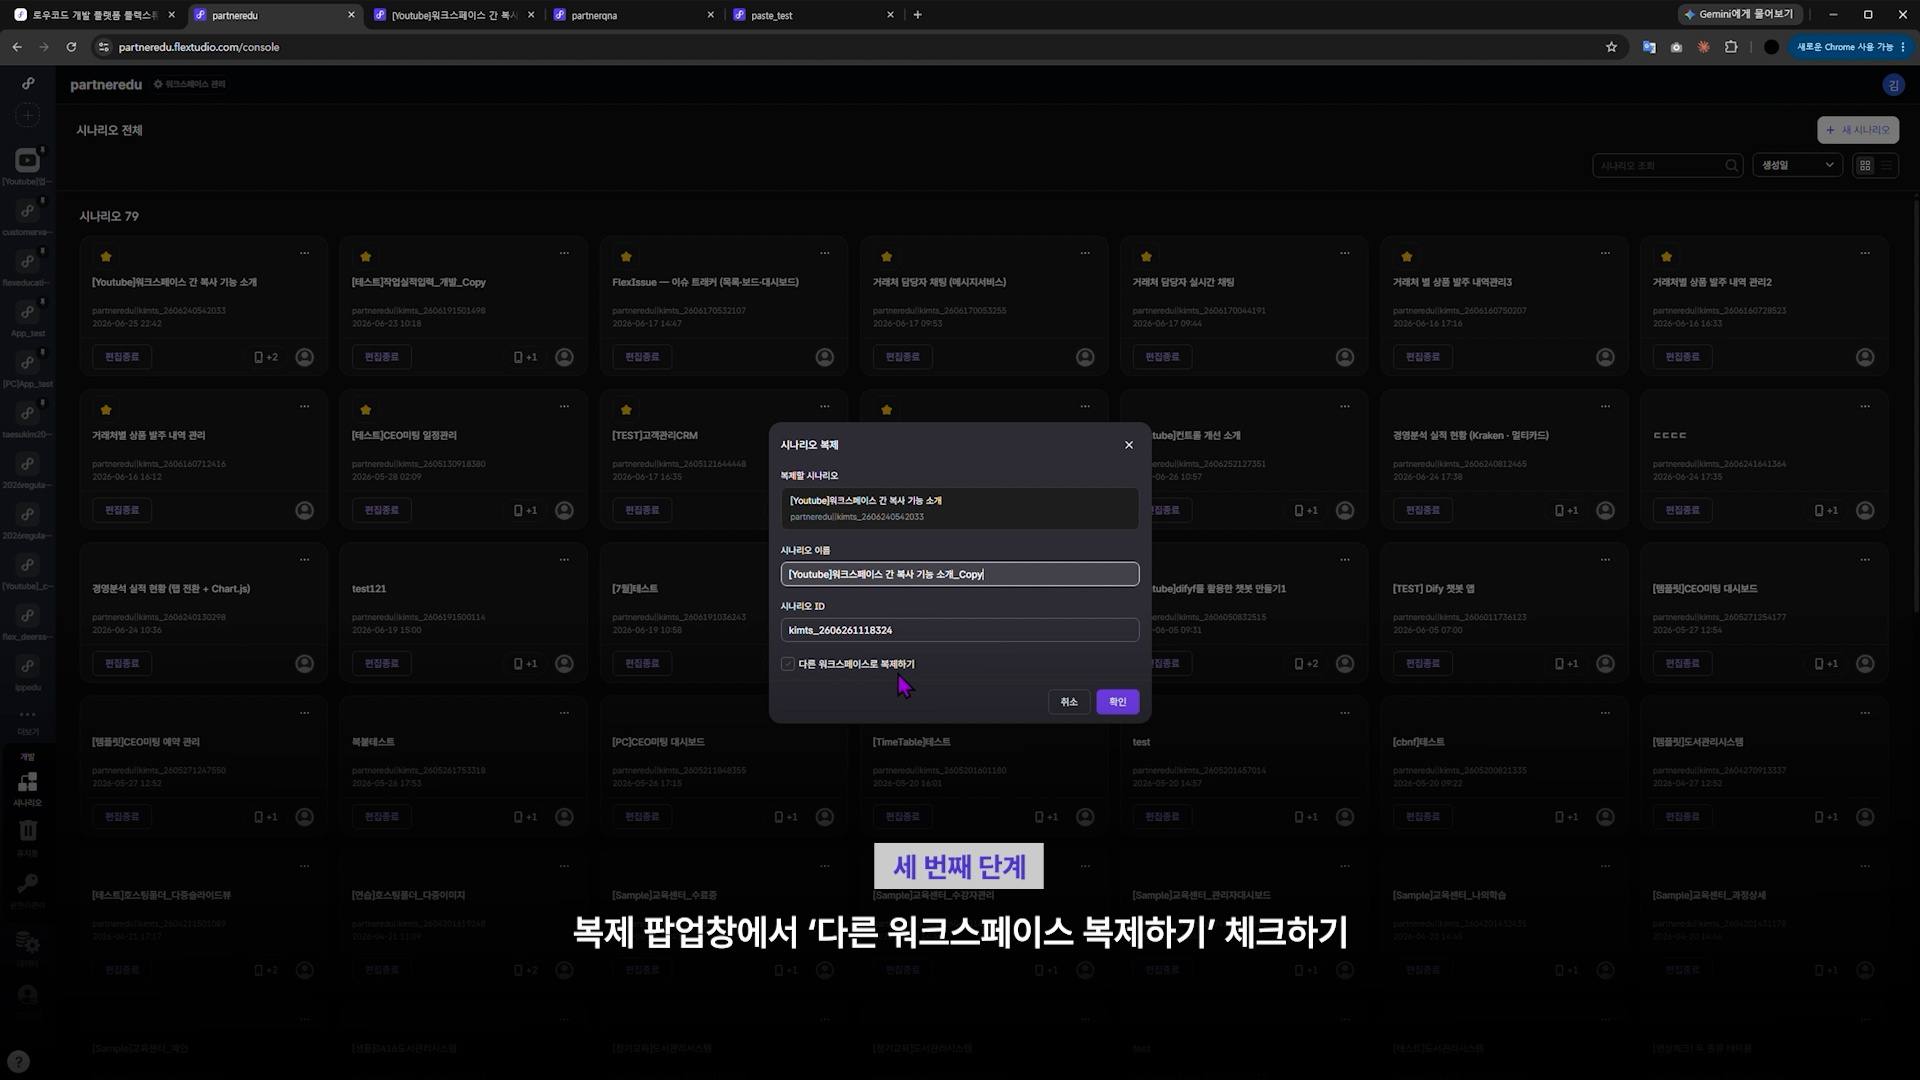Click the Gemini에게 물어보기 button
This screenshot has width=1920, height=1080.
click(x=1739, y=15)
